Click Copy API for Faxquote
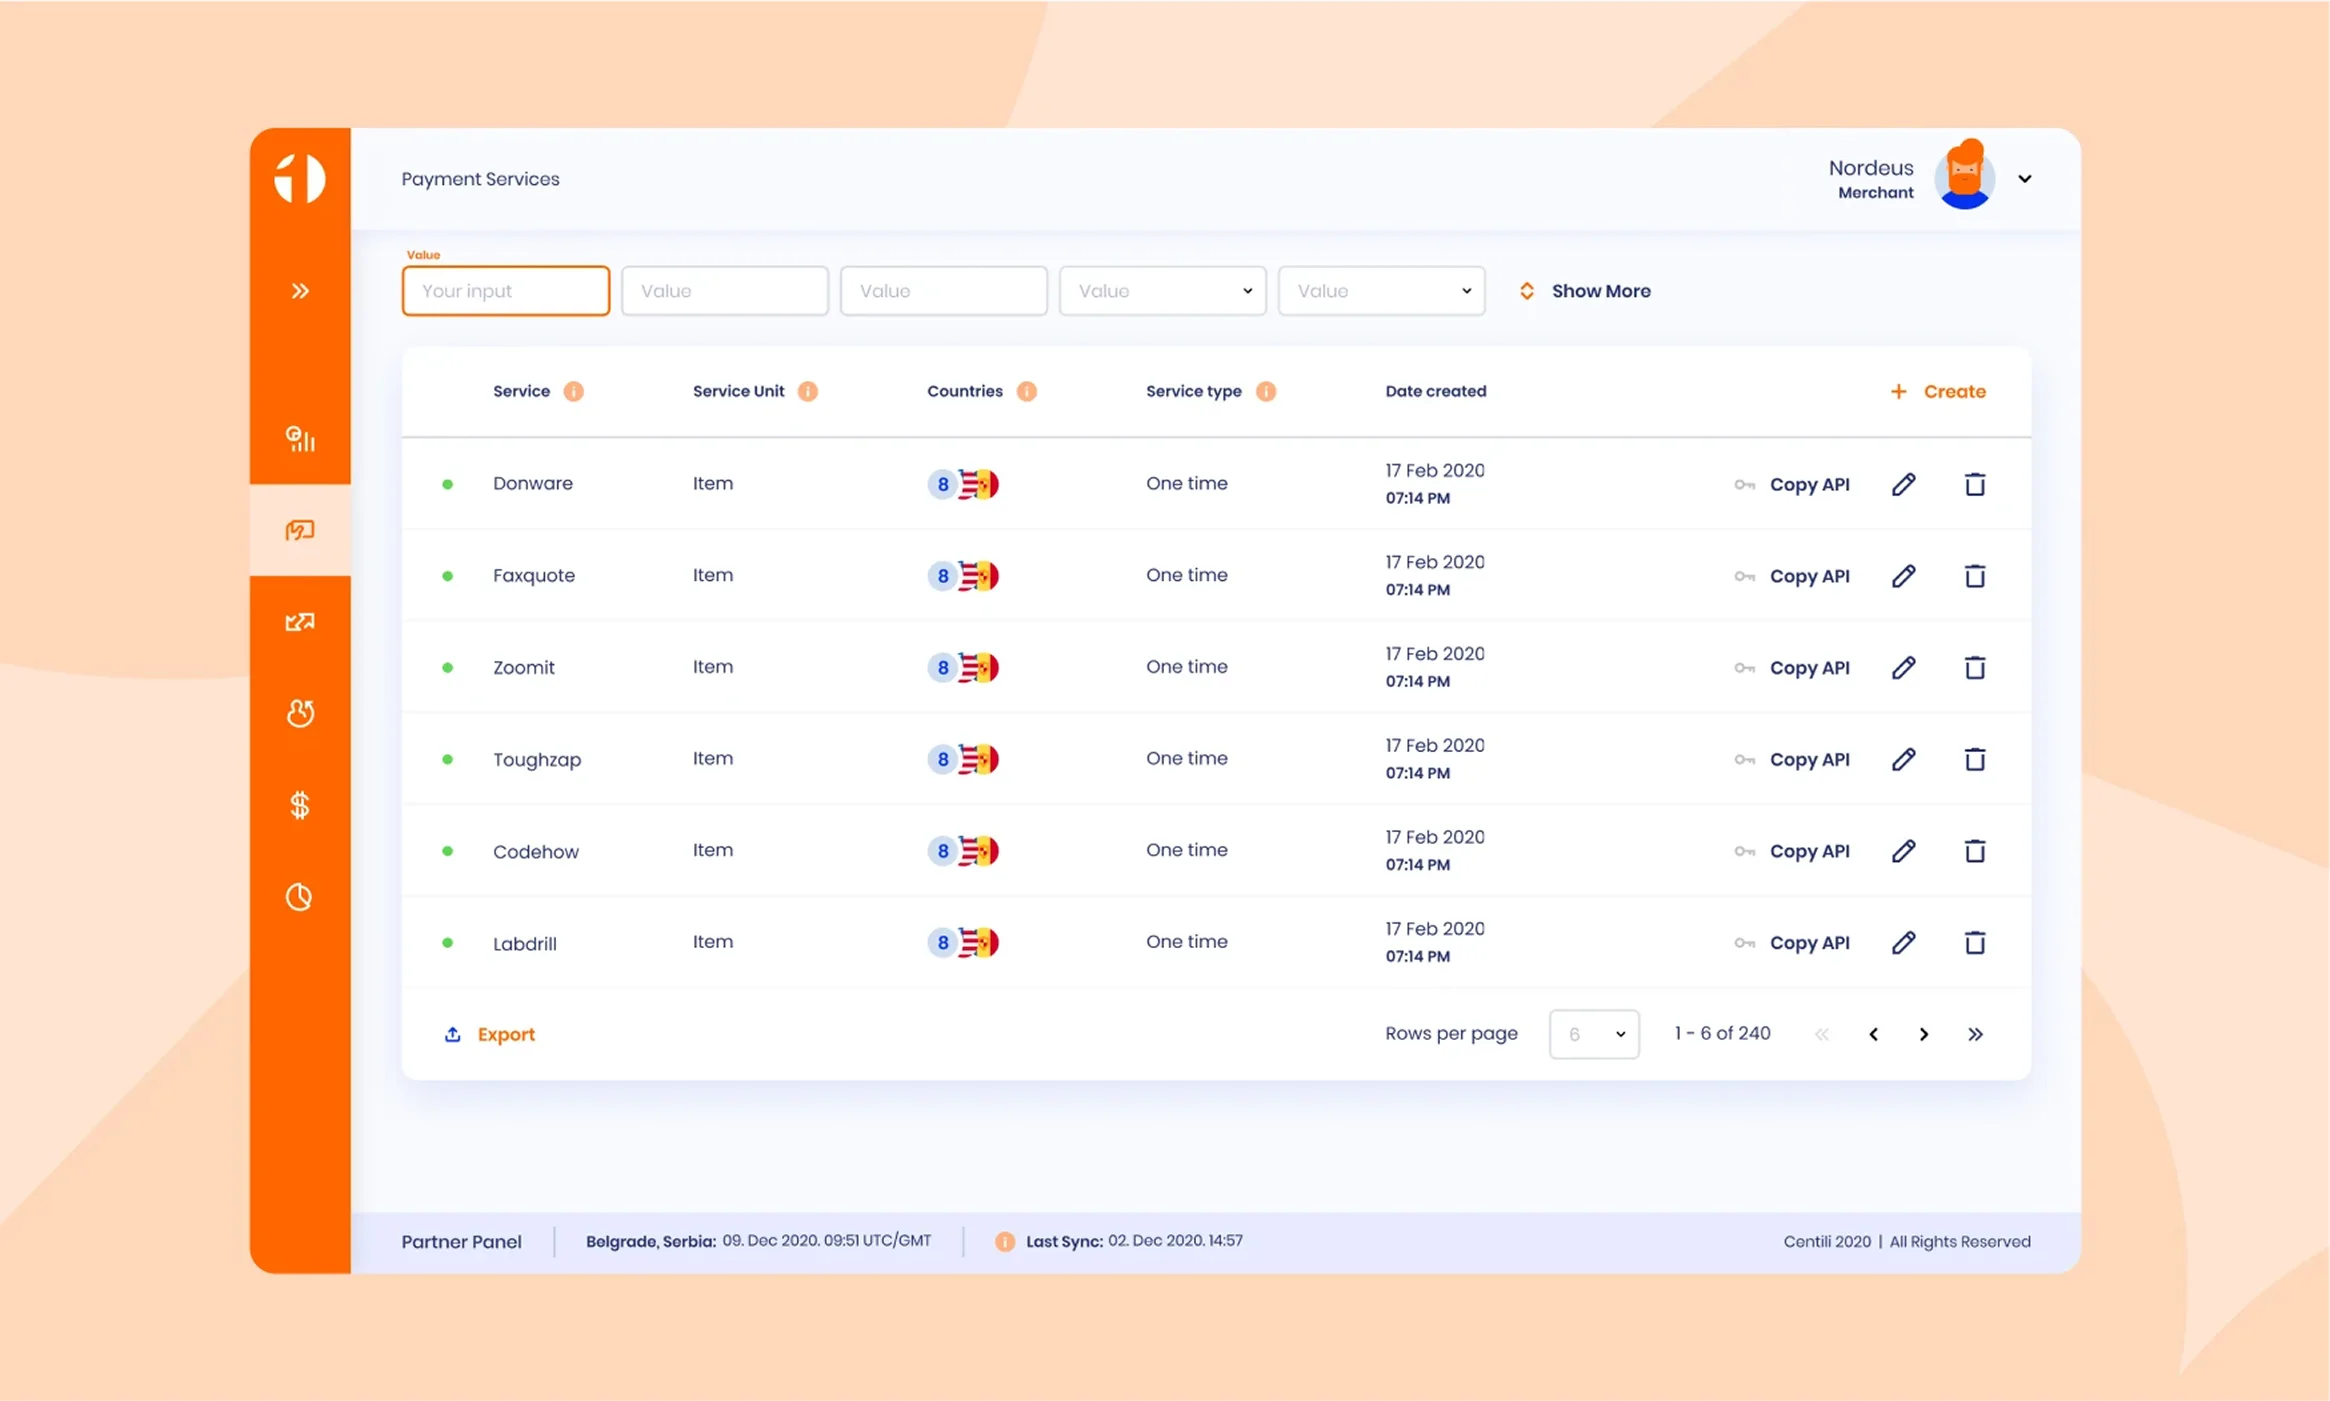Image resolution: width=2330 pixels, height=1401 pixels. (x=1808, y=576)
